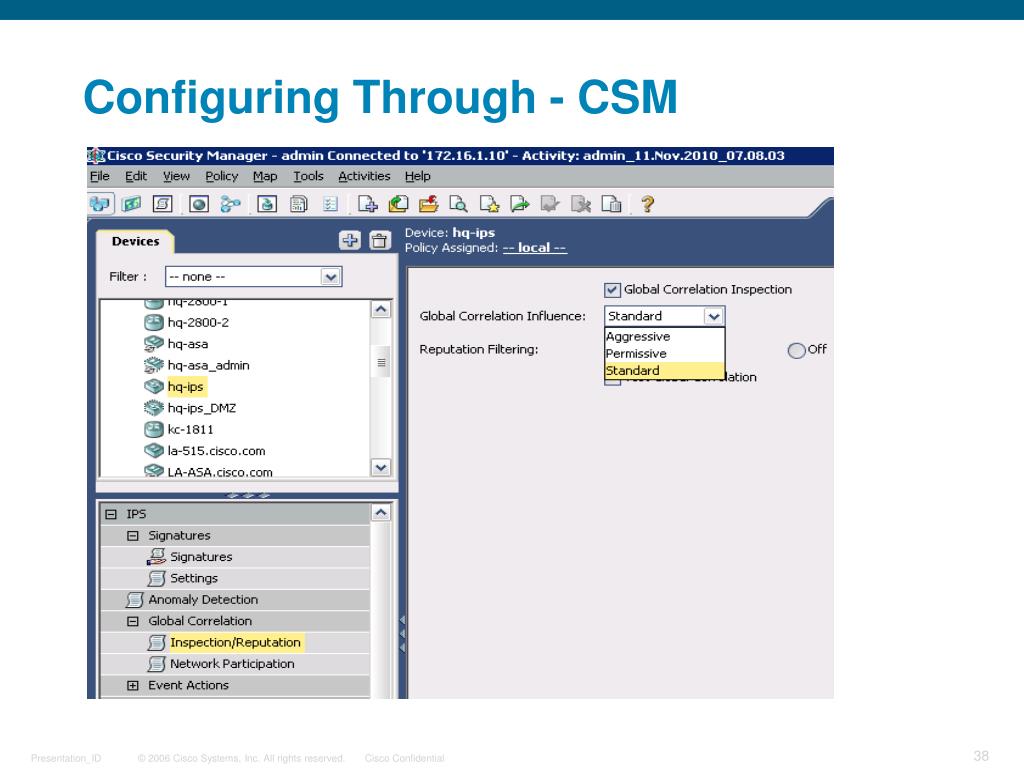The height and width of the screenshot is (768, 1024).
Task: Click the icon beside kc-1811
Action: (x=153, y=429)
